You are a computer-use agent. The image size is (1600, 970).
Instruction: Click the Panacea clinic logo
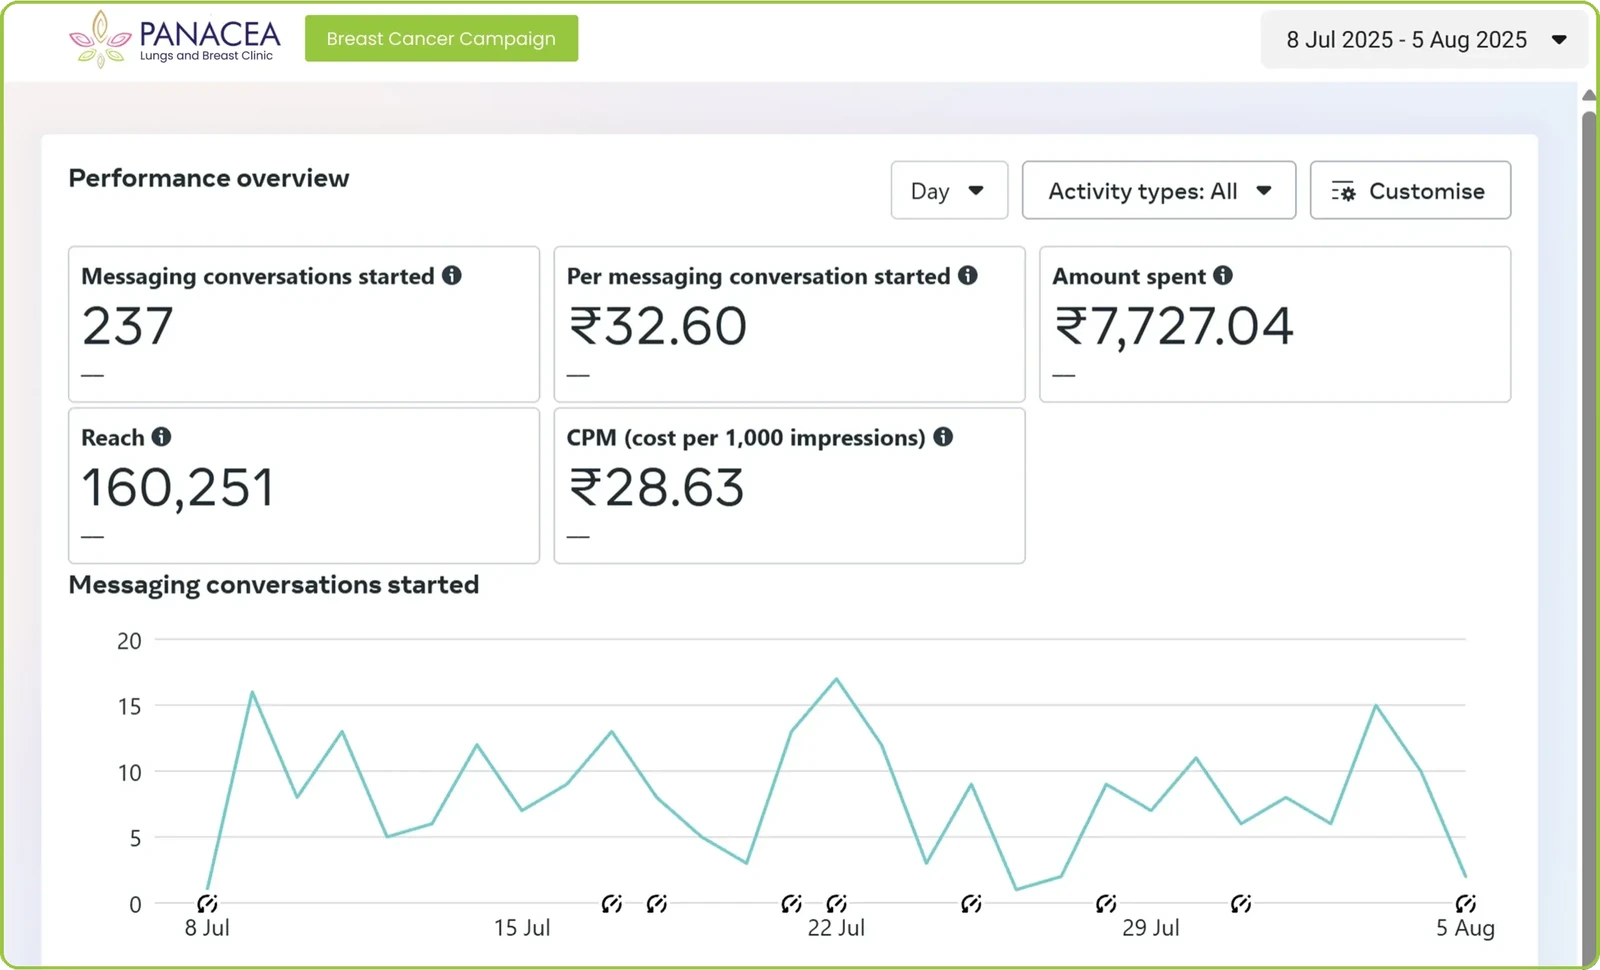[174, 39]
